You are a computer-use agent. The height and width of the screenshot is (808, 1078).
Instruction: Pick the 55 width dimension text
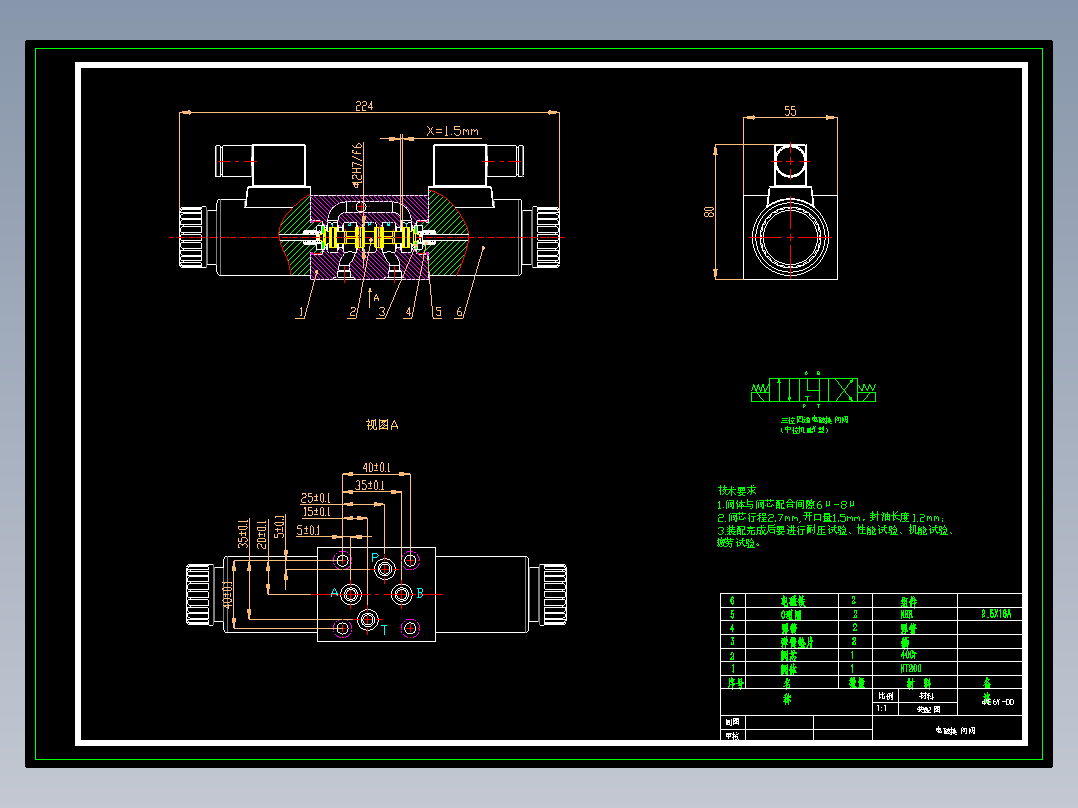pyautogui.click(x=790, y=111)
